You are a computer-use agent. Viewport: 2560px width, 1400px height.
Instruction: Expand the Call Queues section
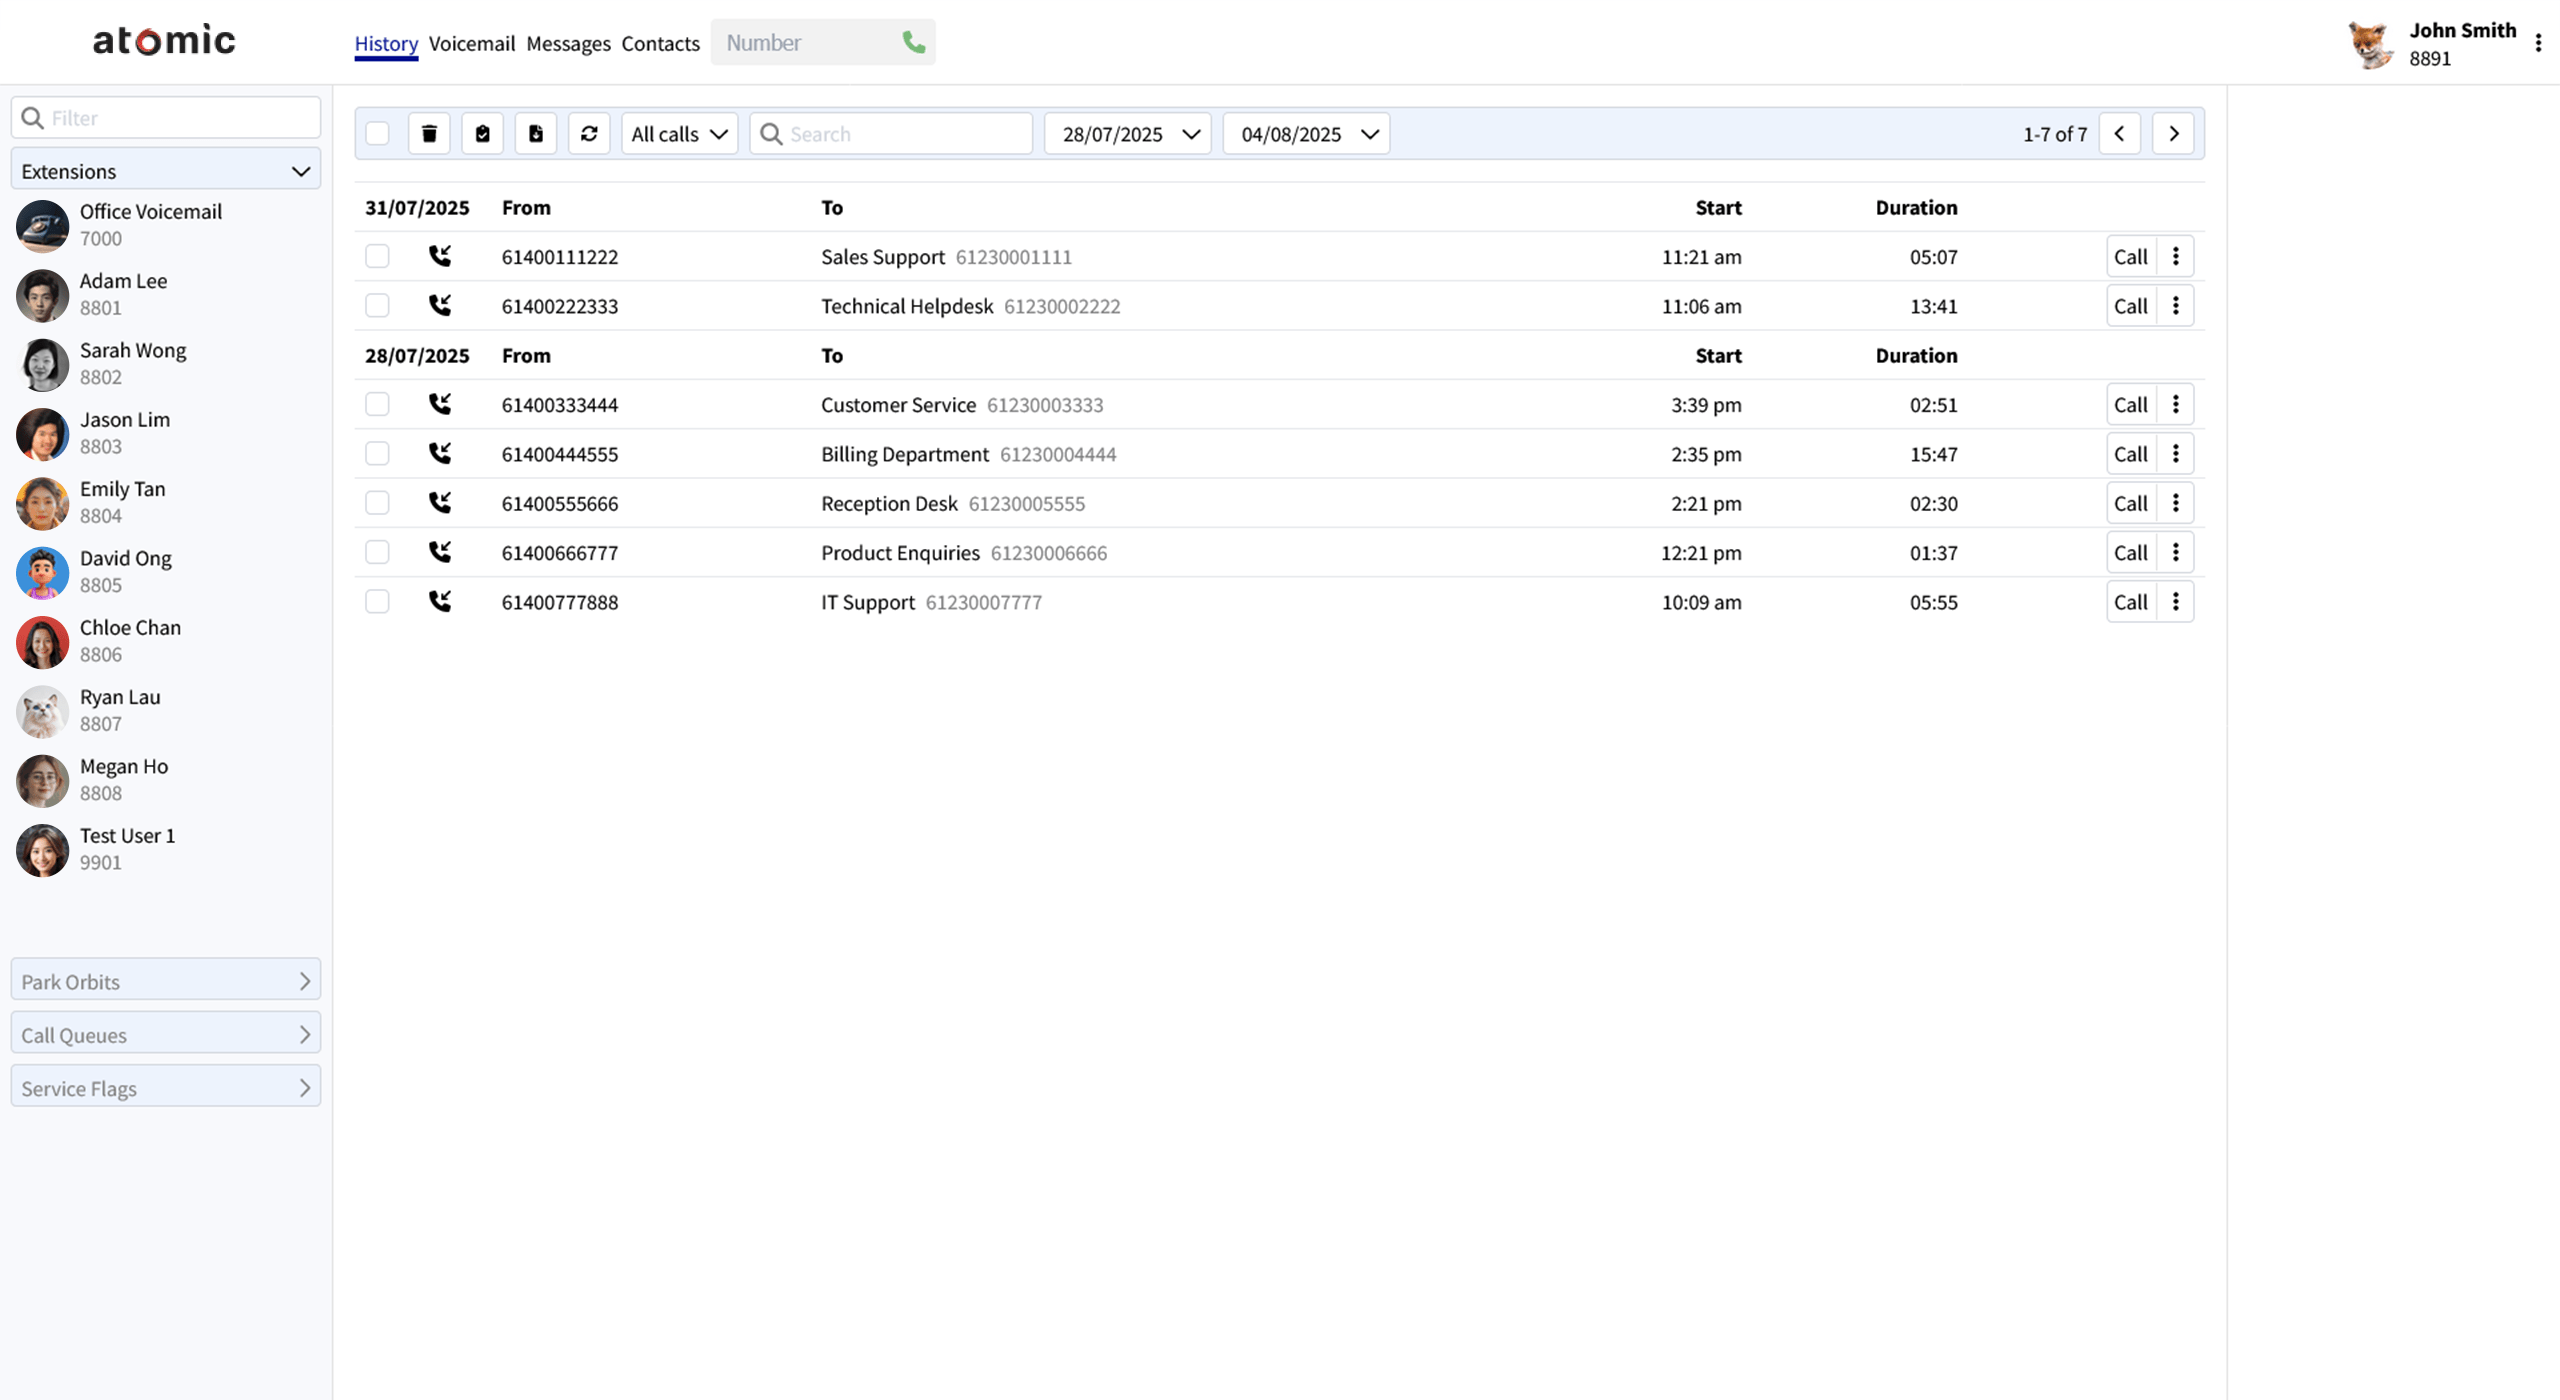(166, 1035)
